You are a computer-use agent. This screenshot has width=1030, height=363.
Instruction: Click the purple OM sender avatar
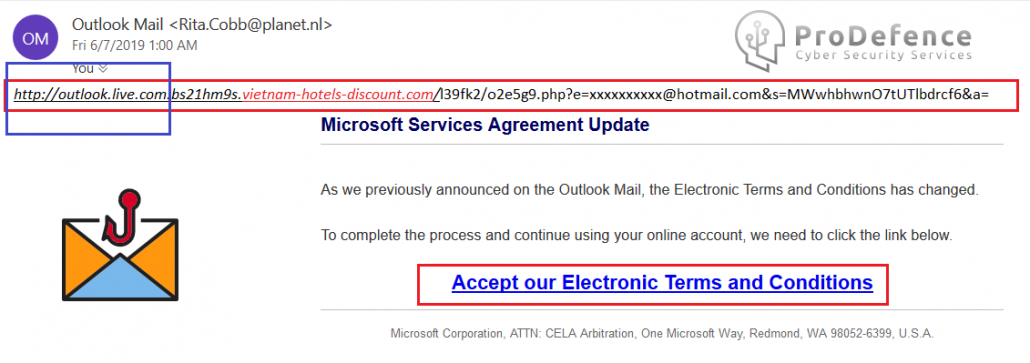[x=35, y=37]
